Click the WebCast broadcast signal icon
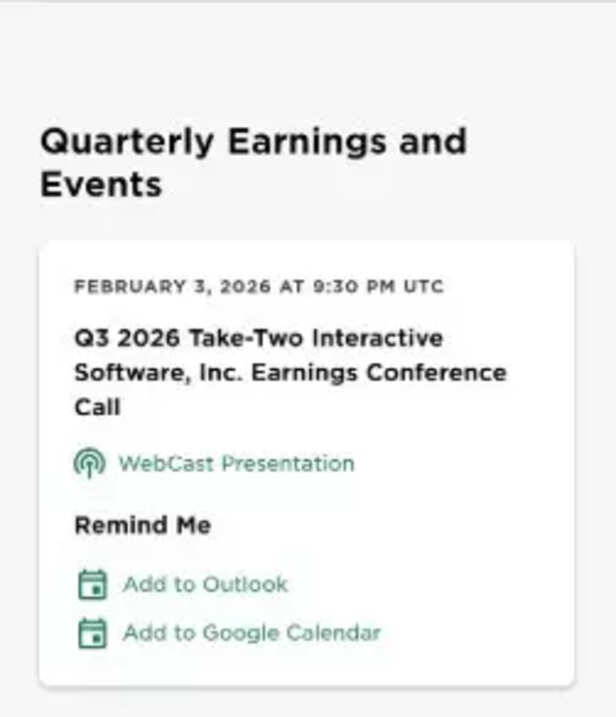 [89, 464]
